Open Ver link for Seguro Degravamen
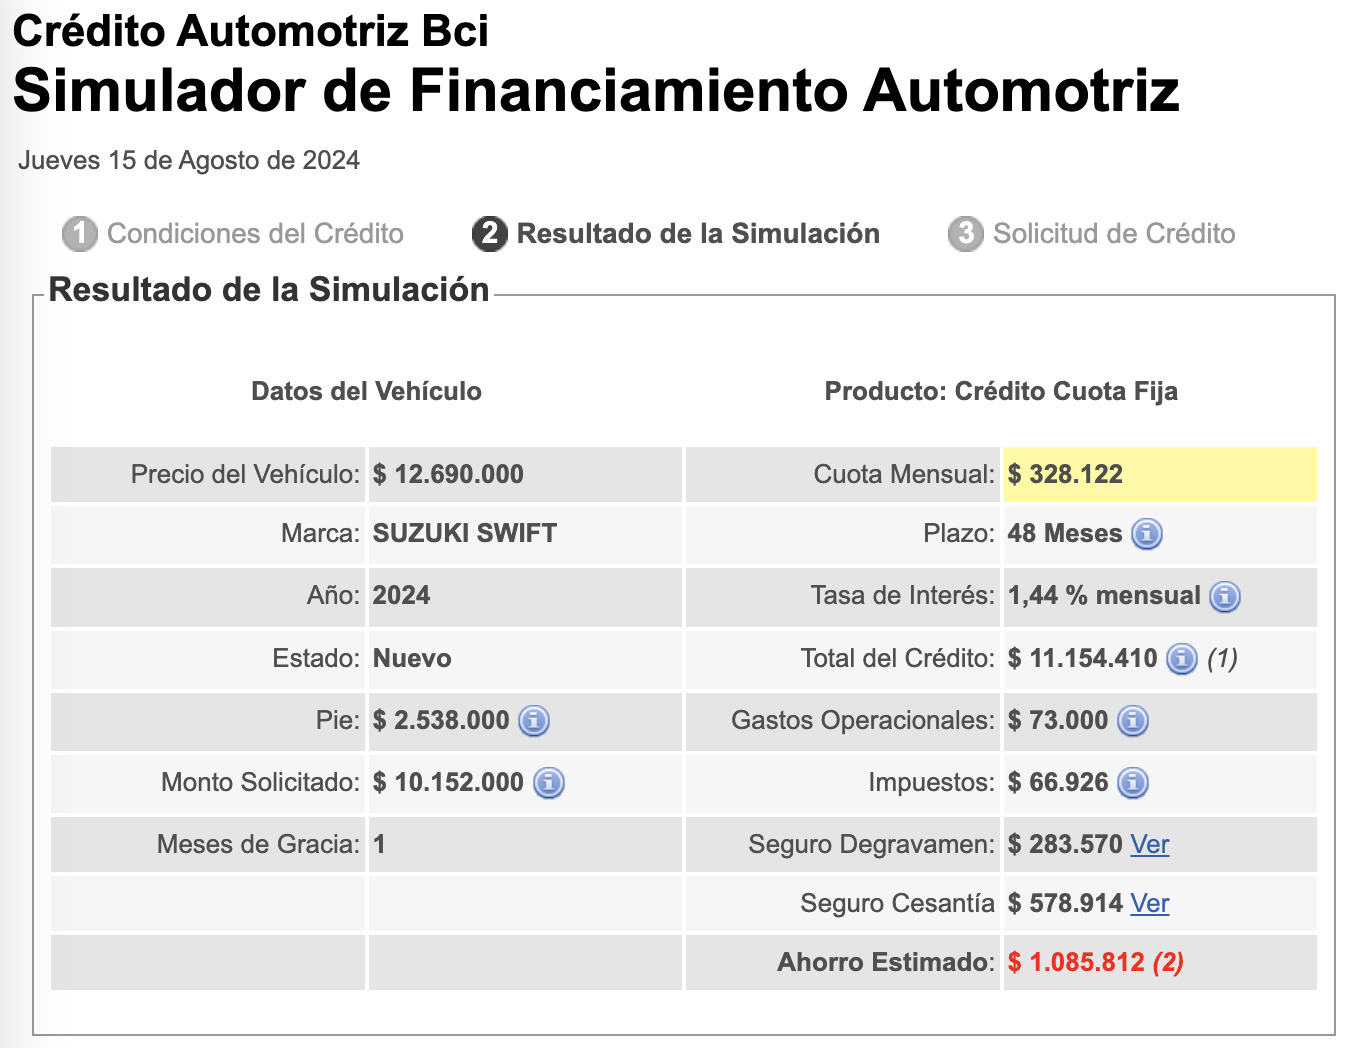1346x1048 pixels. [x=1150, y=844]
